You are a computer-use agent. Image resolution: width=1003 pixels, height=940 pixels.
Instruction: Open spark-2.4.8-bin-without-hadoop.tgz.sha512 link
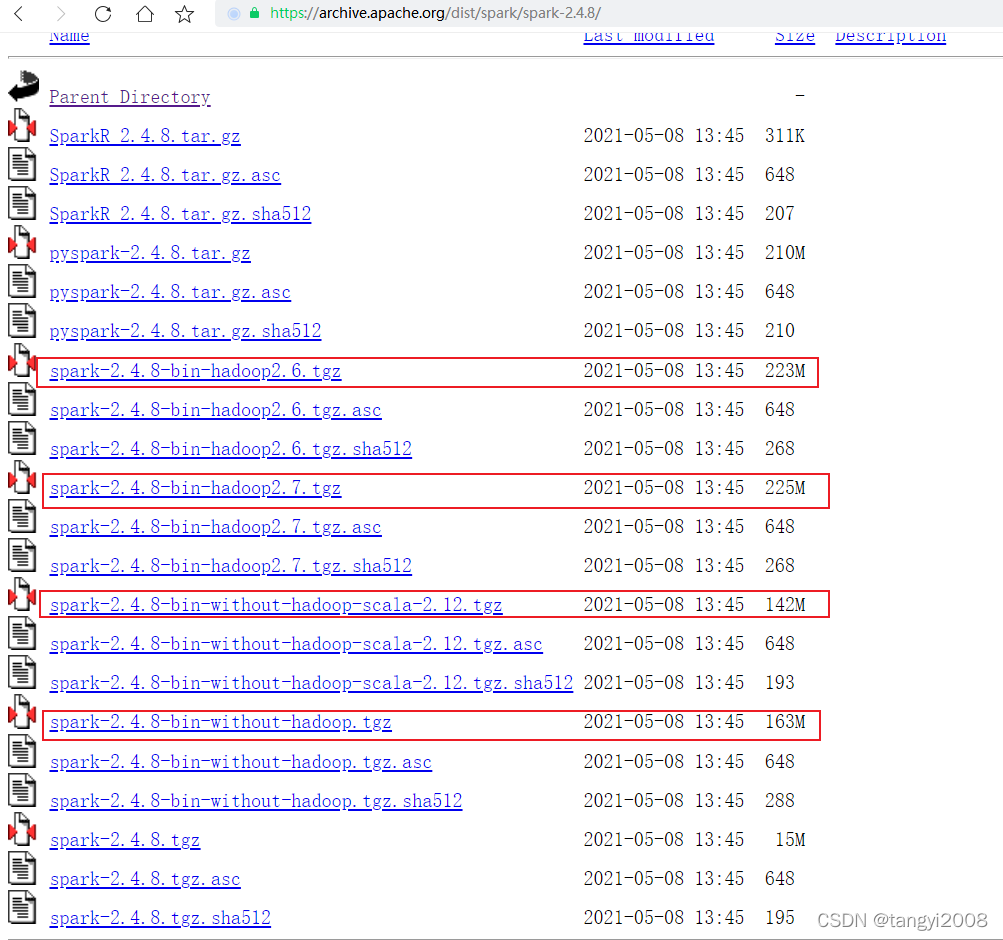[x=256, y=801]
